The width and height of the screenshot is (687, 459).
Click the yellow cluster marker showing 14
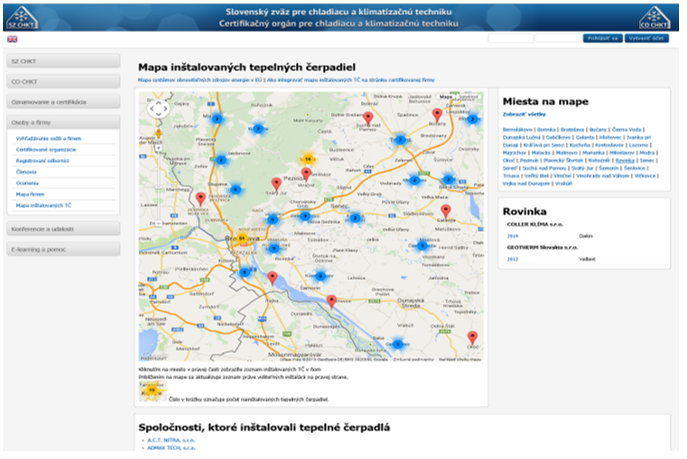click(x=308, y=158)
